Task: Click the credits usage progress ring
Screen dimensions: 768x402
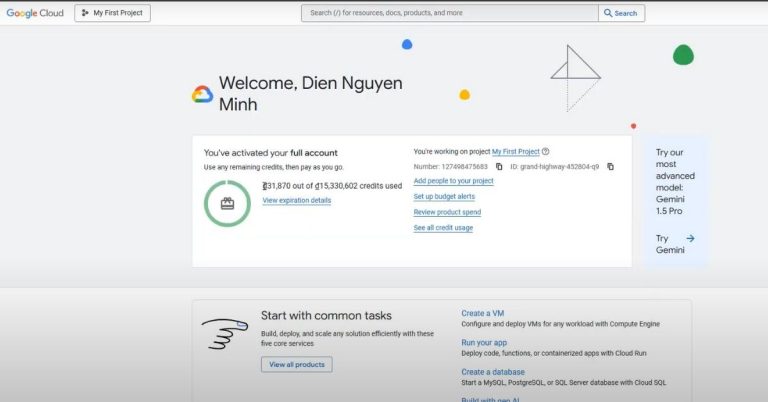Action: 227,204
